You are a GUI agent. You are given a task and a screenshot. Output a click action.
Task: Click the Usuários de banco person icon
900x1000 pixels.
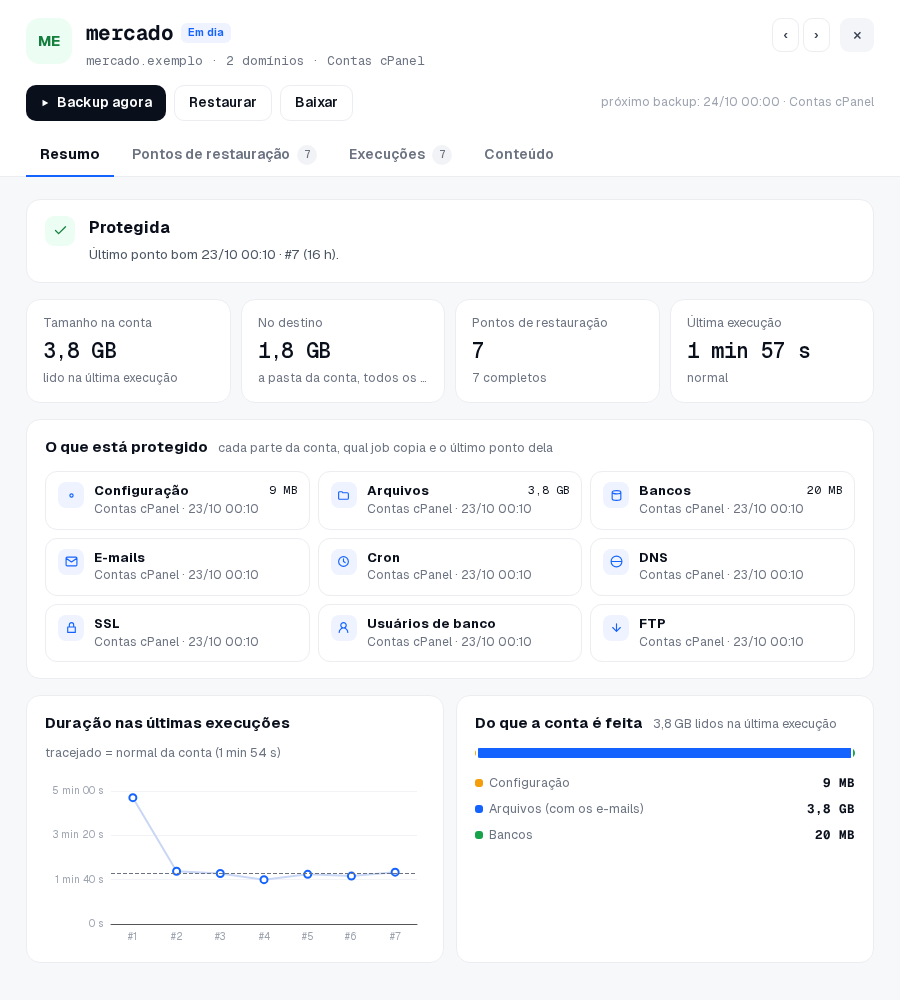pyautogui.click(x=343, y=628)
